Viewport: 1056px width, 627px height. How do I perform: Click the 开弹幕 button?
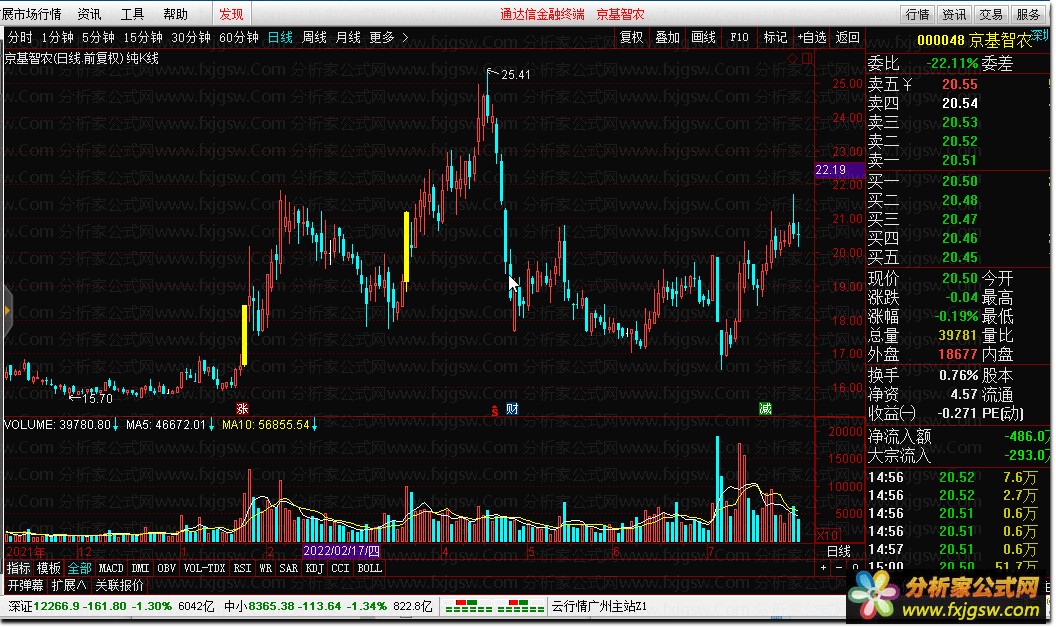coord(26,585)
